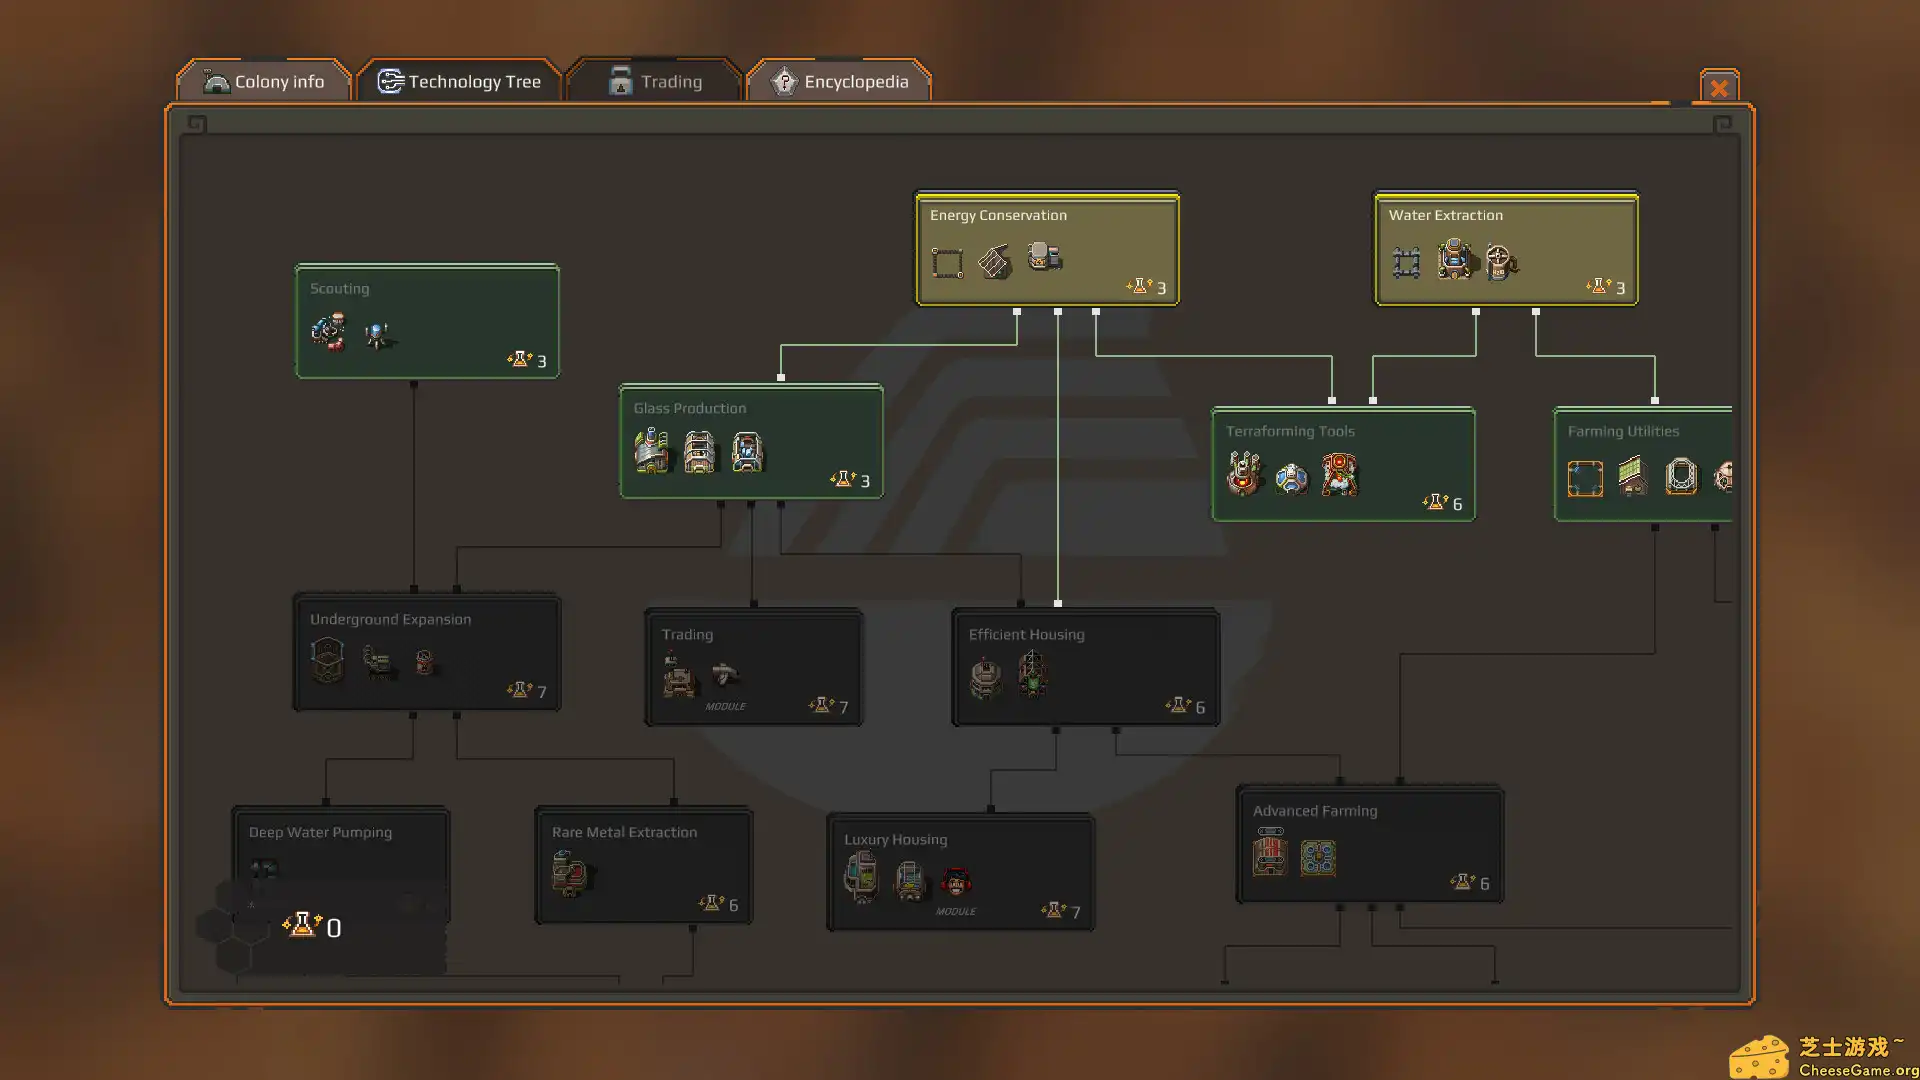Select the solar panel icon in Energy Conservation
Image resolution: width=1920 pixels, height=1080 pixels.
(x=994, y=260)
